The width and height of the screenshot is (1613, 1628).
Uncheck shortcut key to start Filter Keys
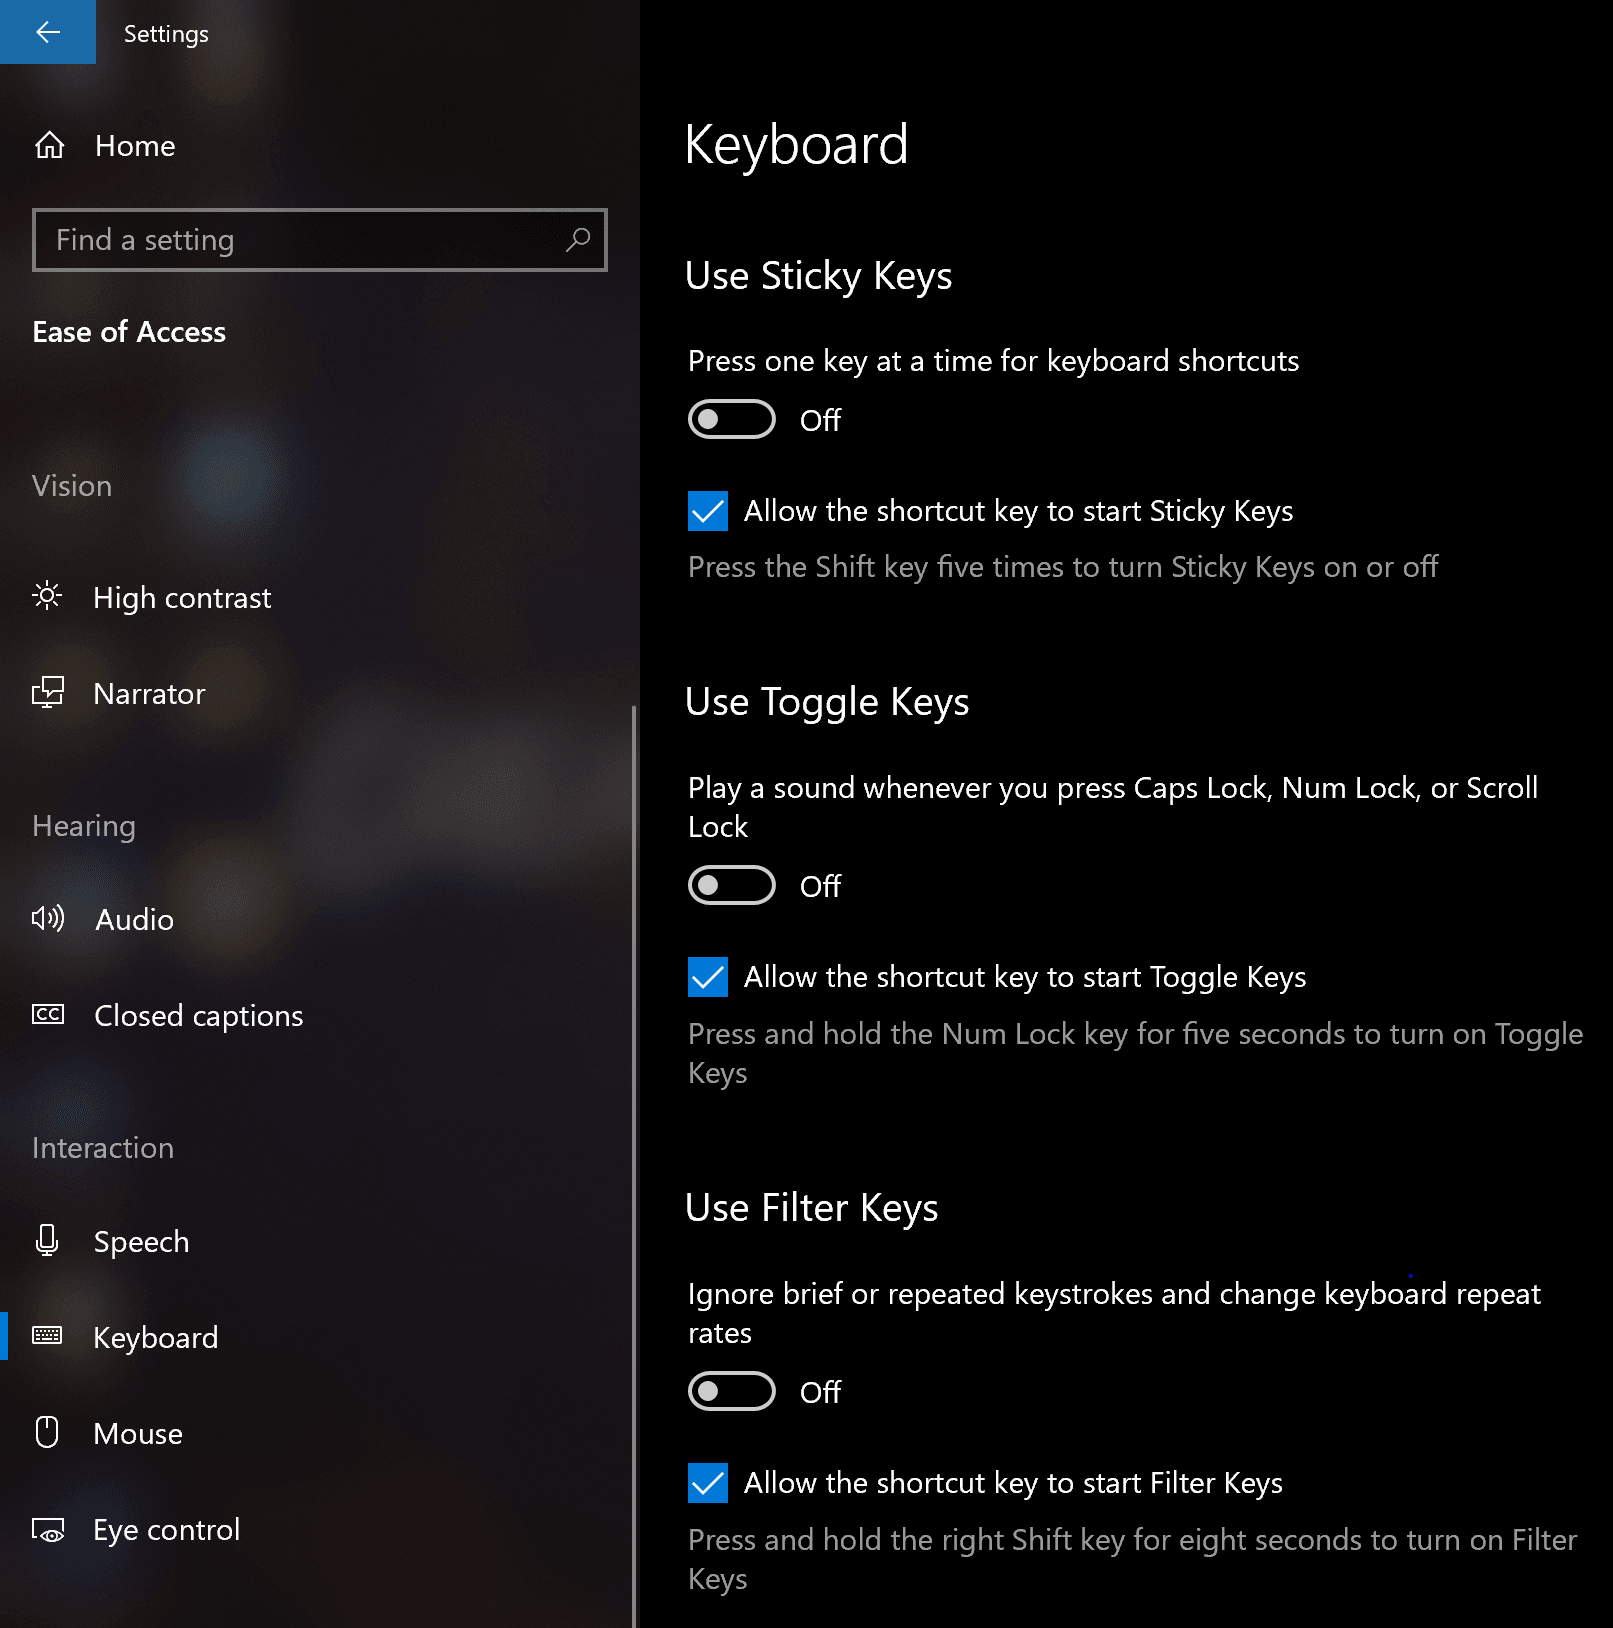pyautogui.click(x=708, y=1483)
